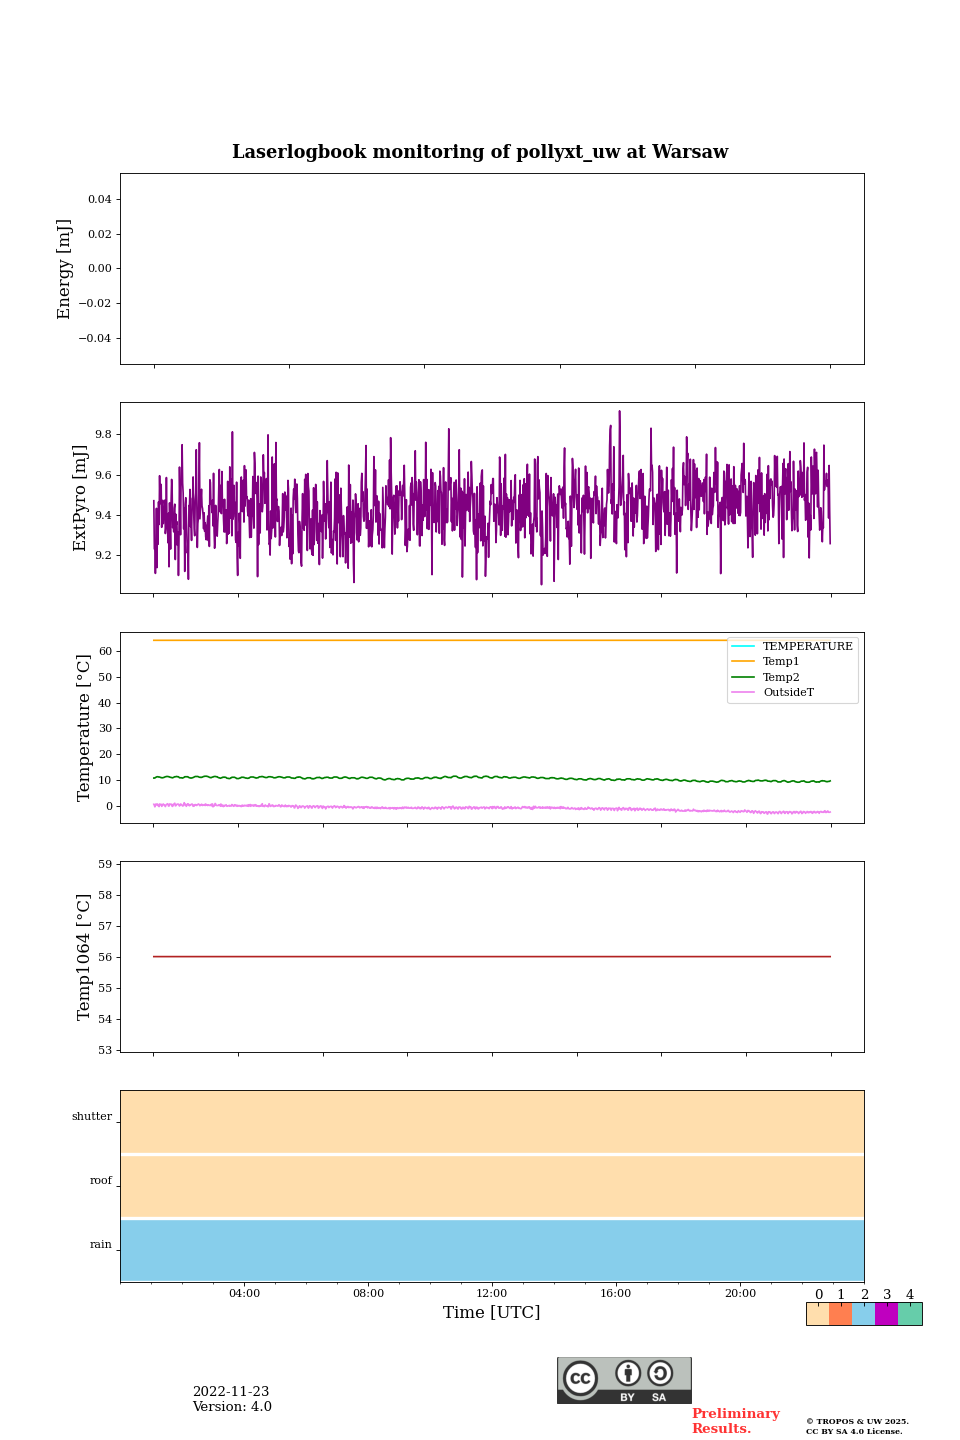The height and width of the screenshot is (1440, 960).
Task: Select colorbar swatch for value 0
Action: click(818, 1314)
